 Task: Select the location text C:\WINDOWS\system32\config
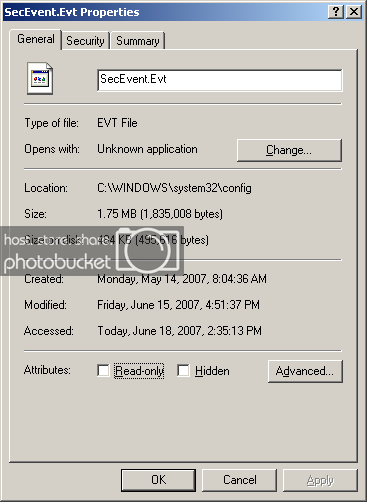click(x=174, y=188)
